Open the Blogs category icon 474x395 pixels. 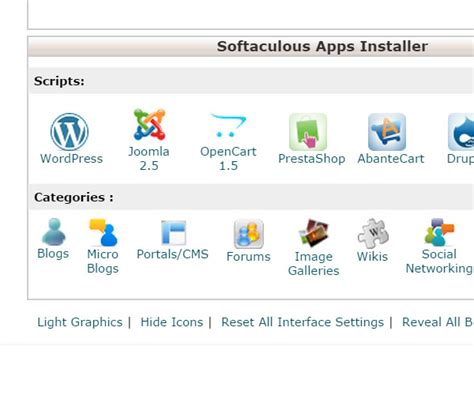[x=53, y=232]
